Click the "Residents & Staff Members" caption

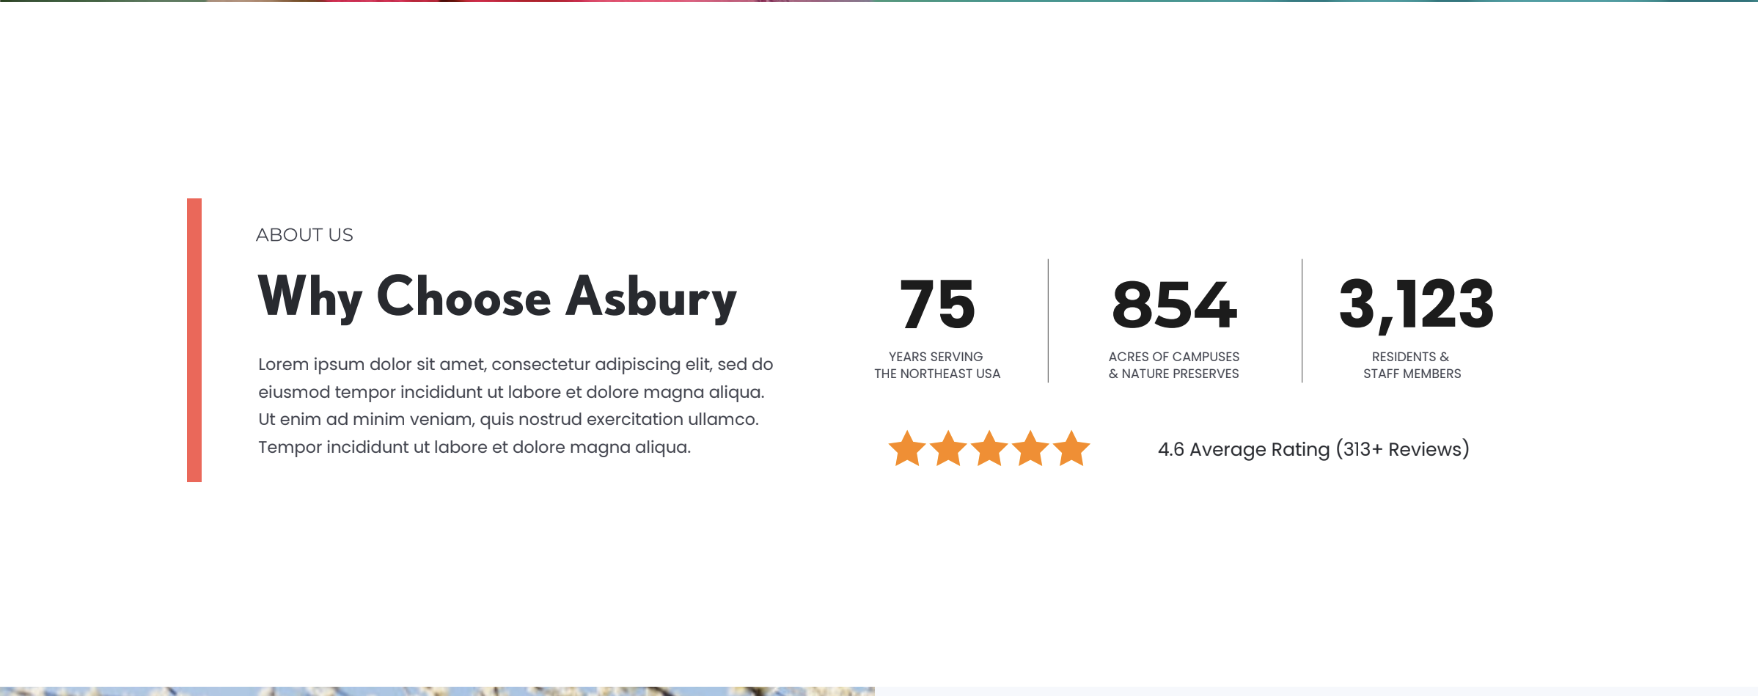point(1411,365)
